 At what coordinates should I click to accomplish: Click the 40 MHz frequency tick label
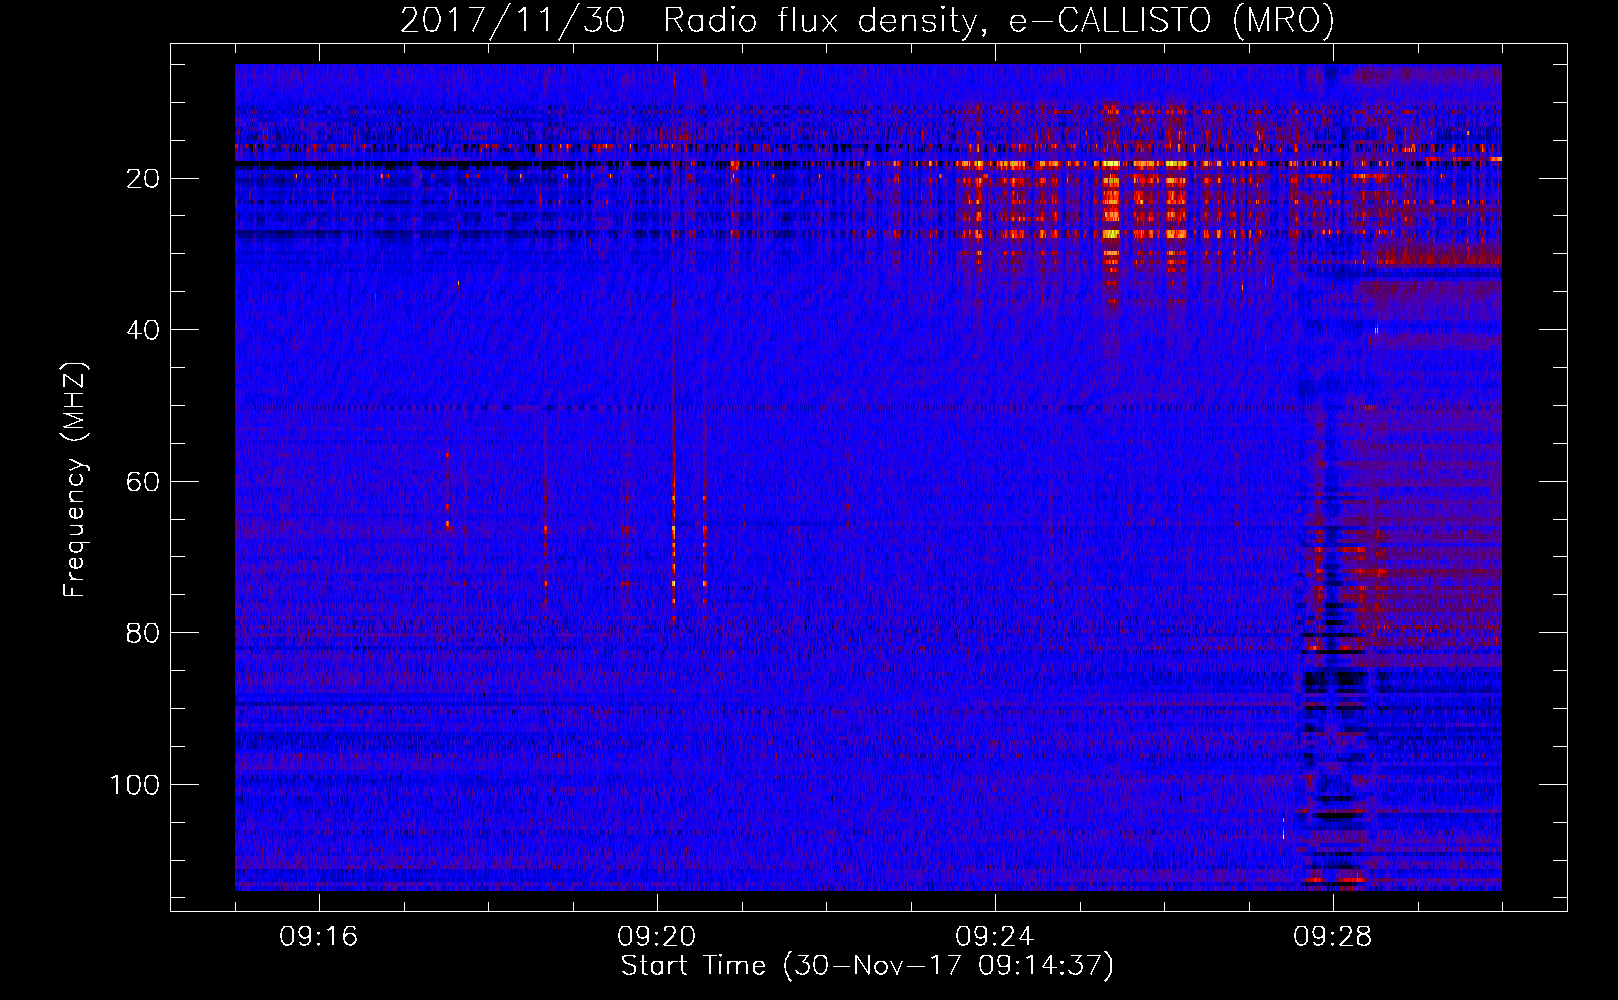(143, 330)
